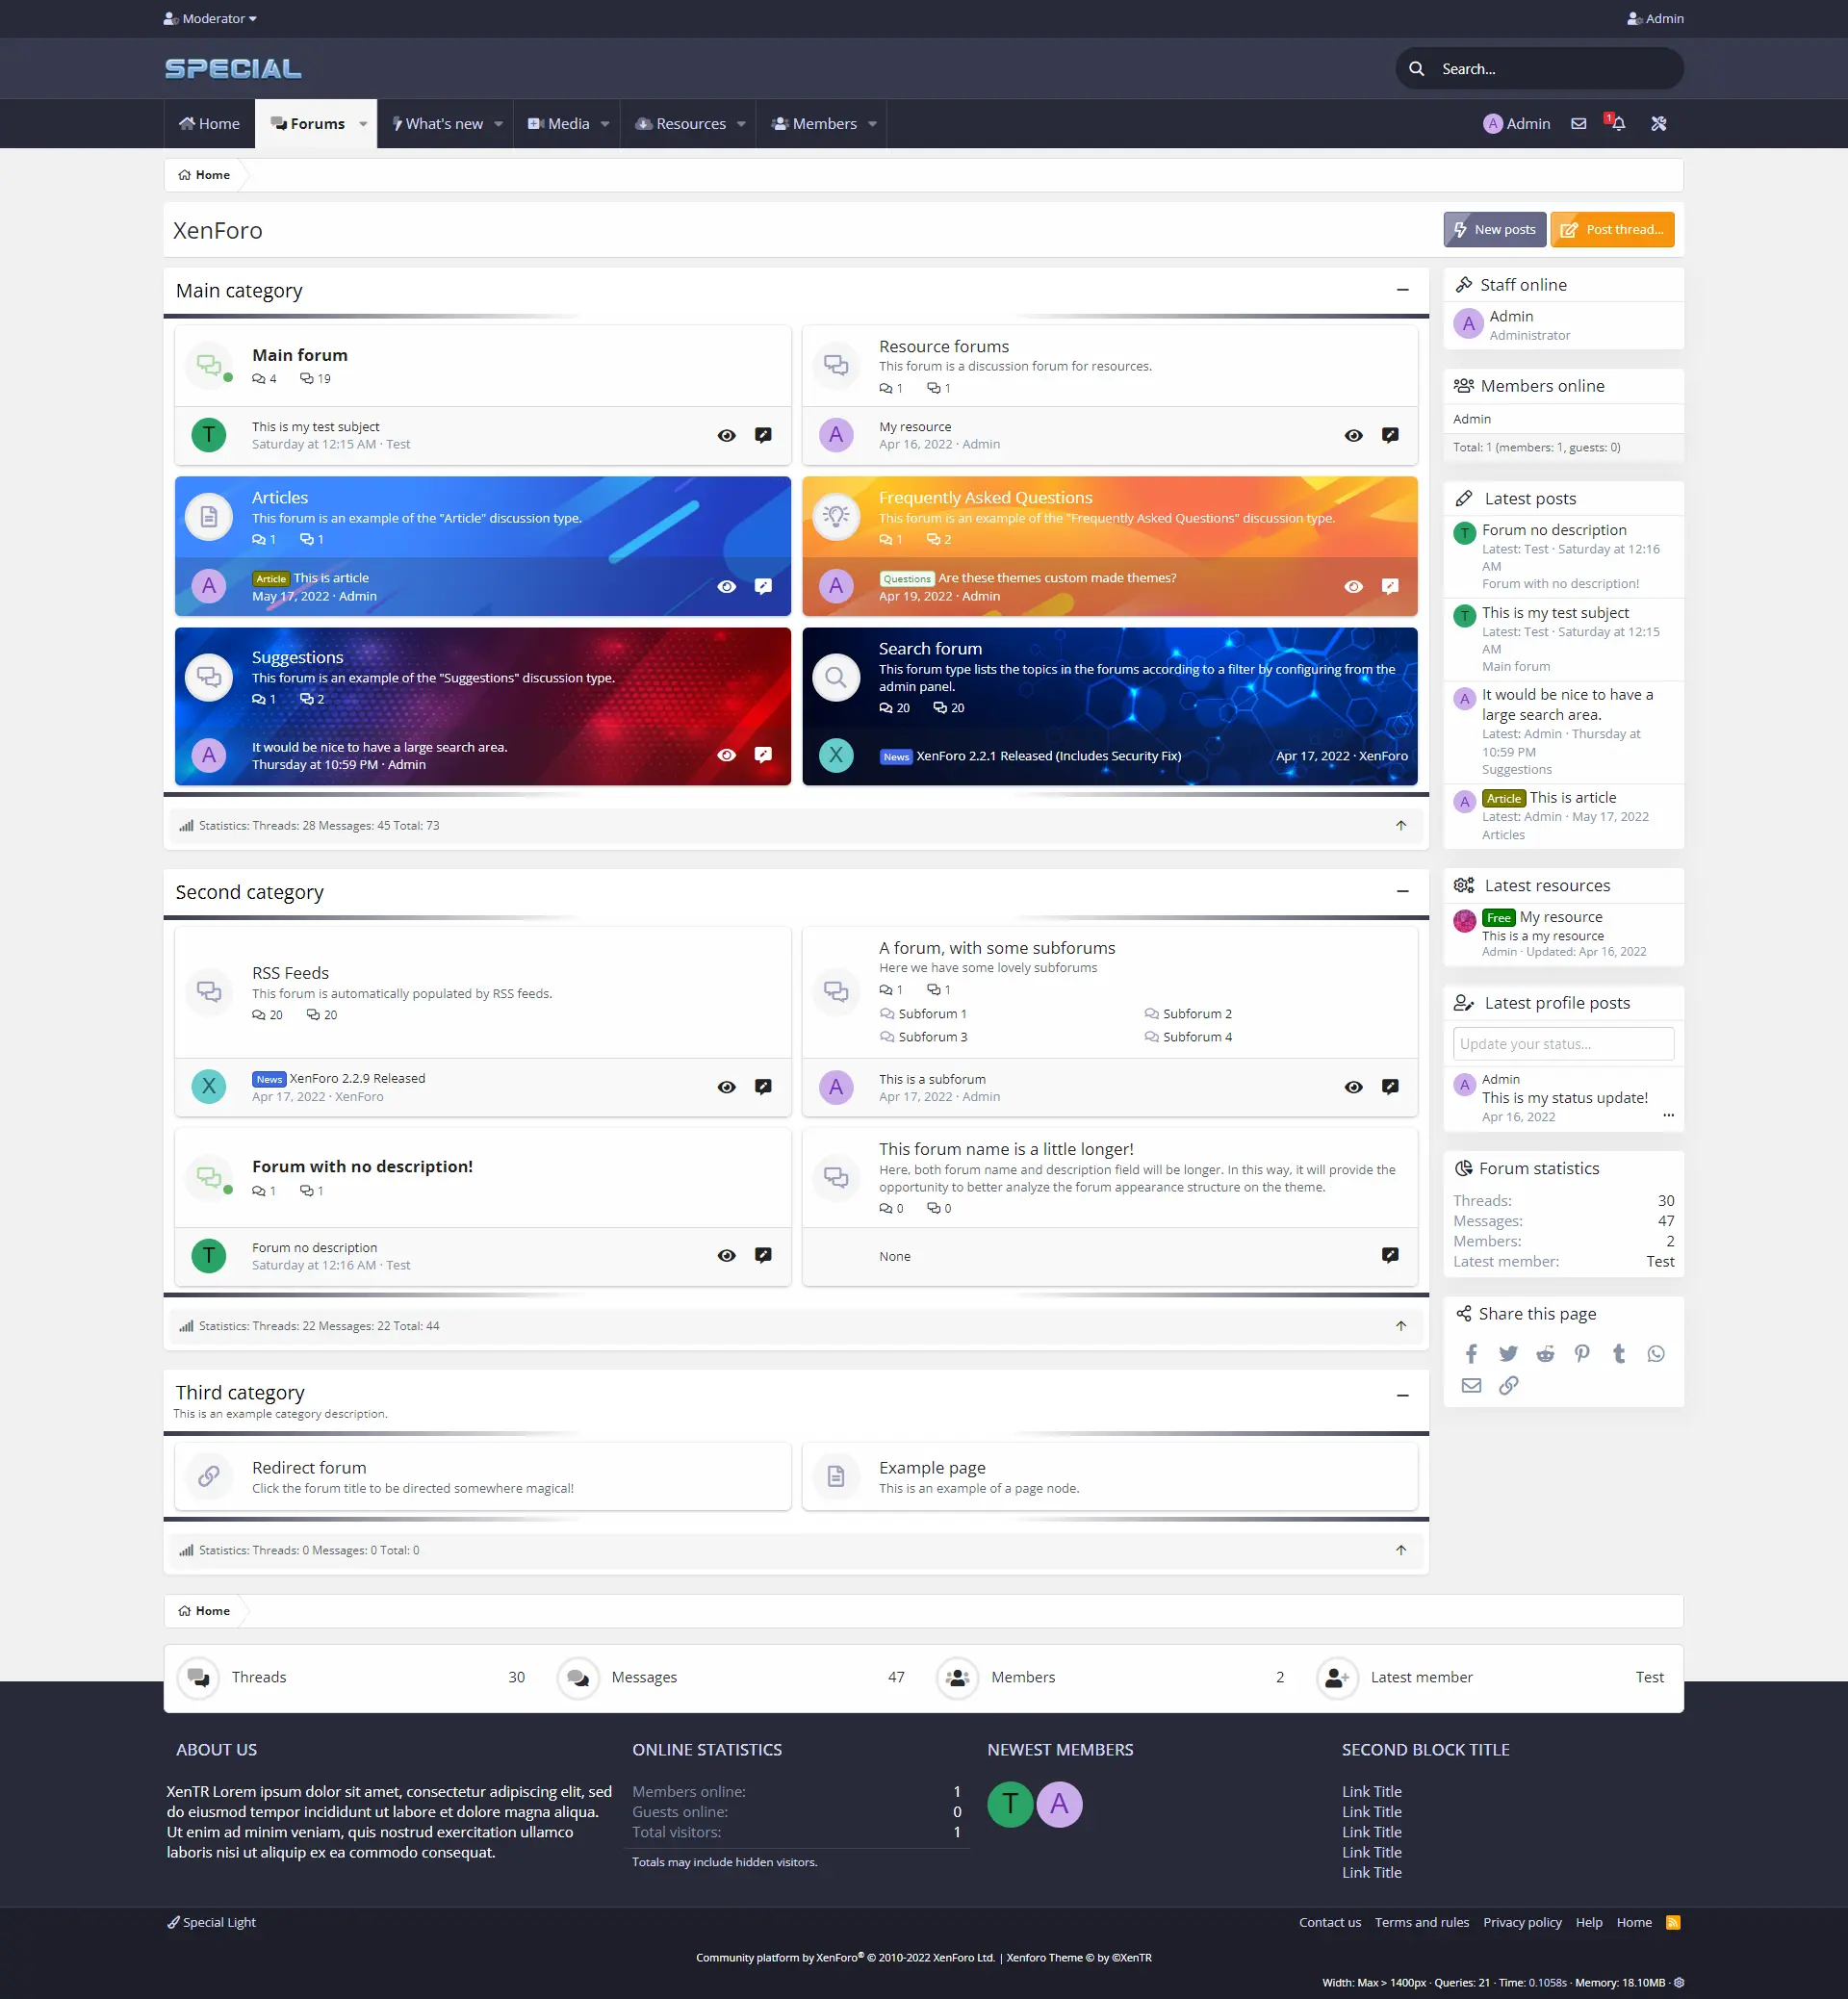
Task: Share page on Facebook
Action: (1471, 1354)
